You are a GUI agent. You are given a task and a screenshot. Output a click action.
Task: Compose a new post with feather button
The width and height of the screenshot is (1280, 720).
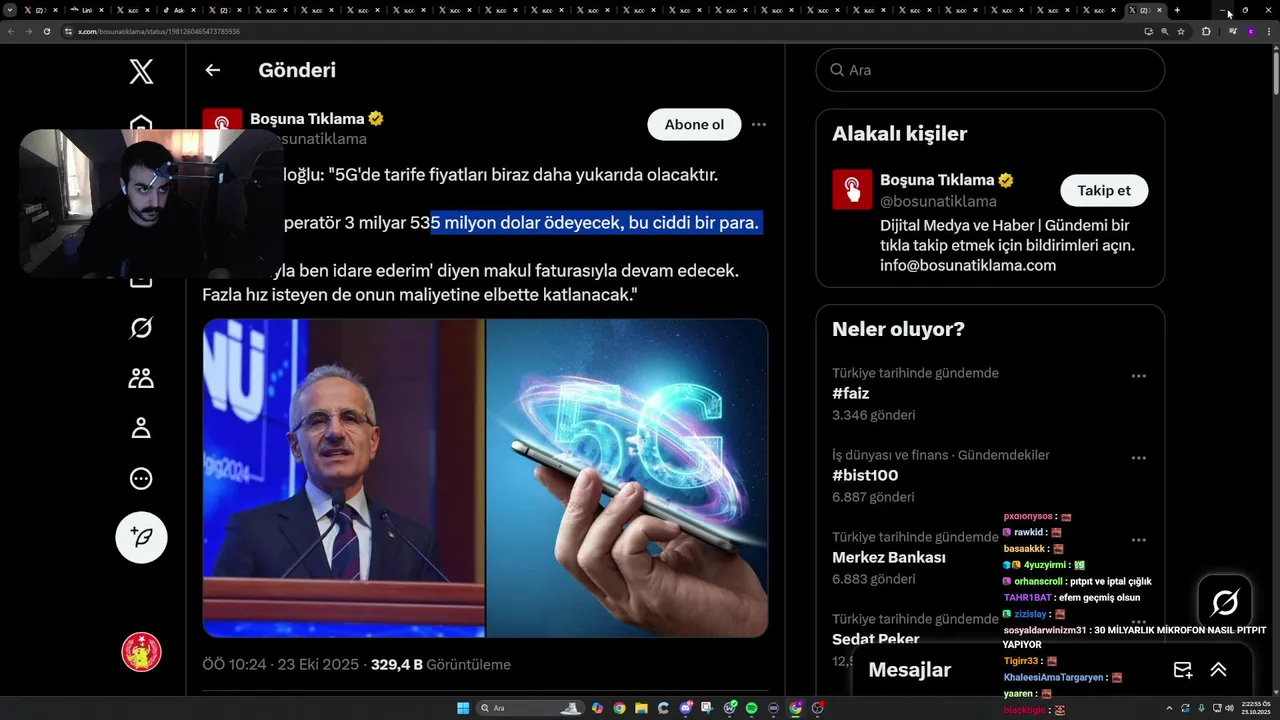(x=141, y=538)
